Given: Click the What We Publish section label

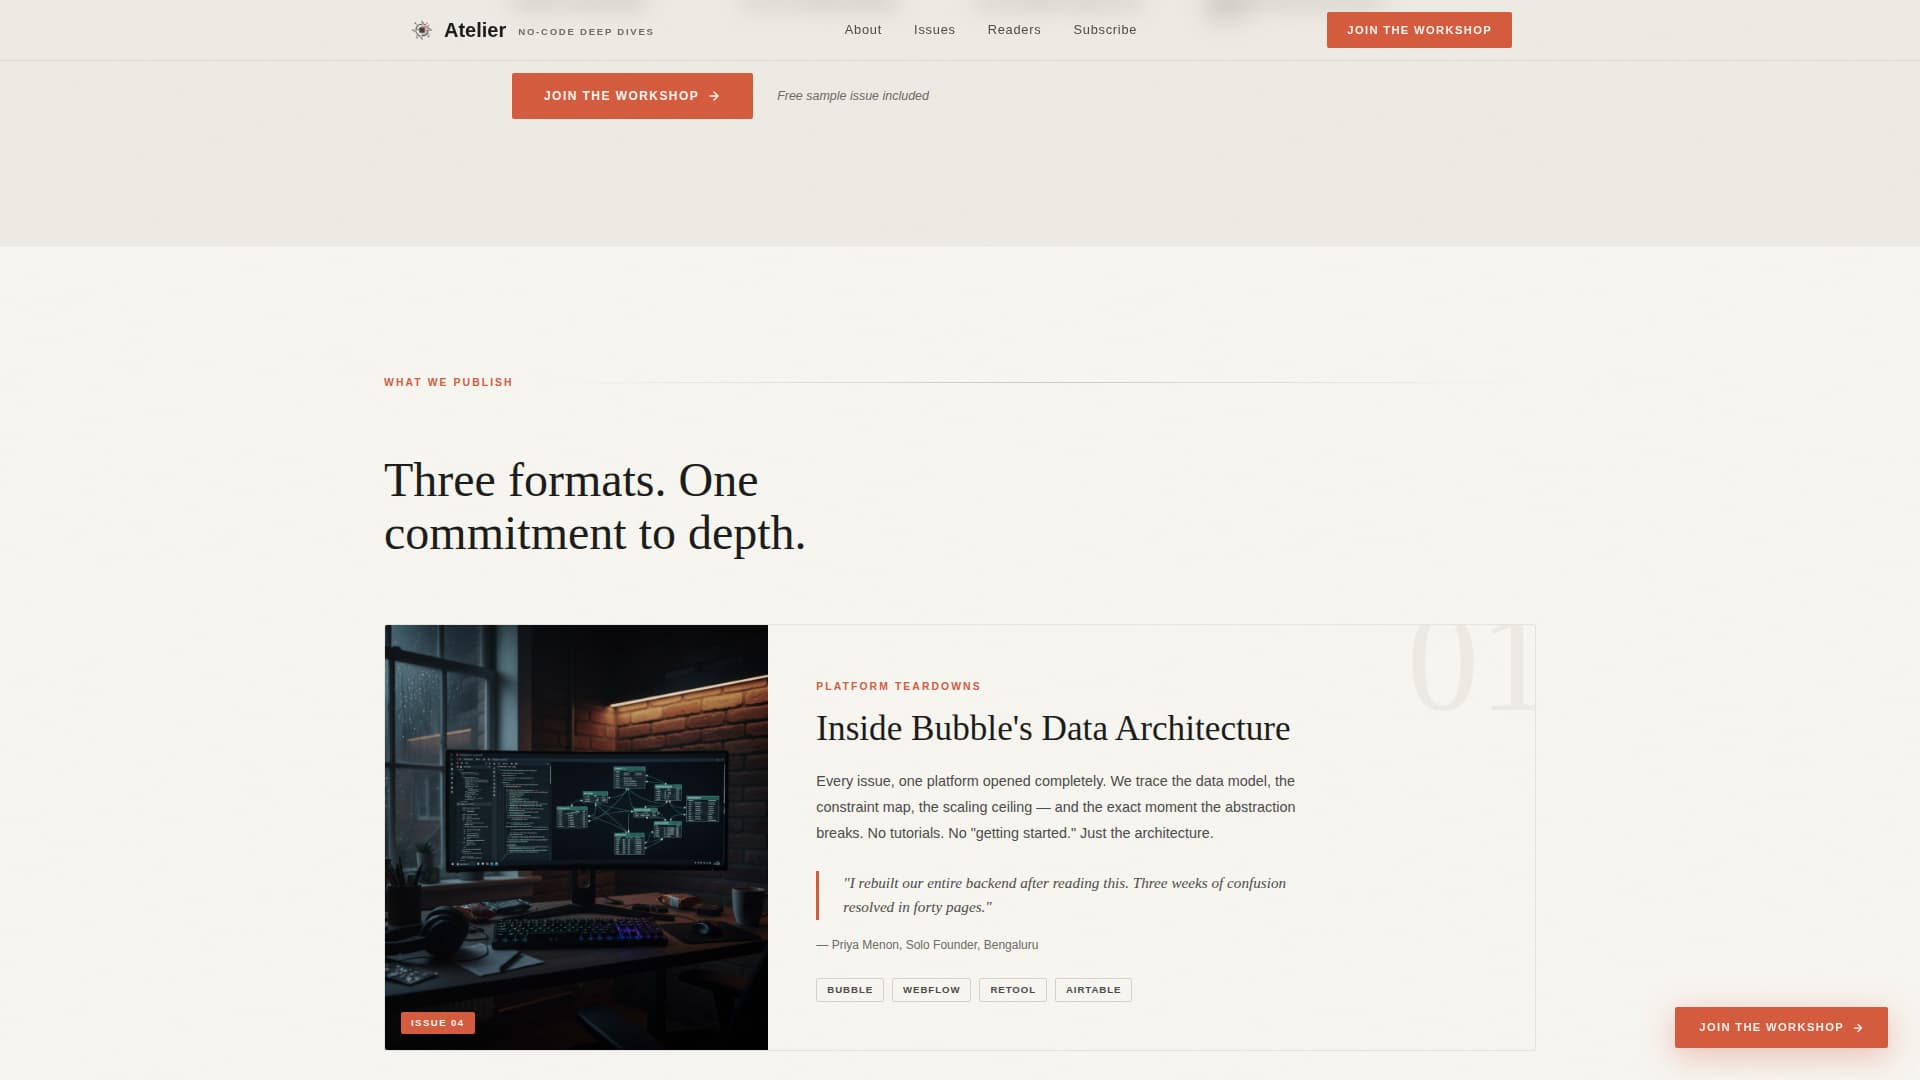Looking at the screenshot, I should click(448, 382).
